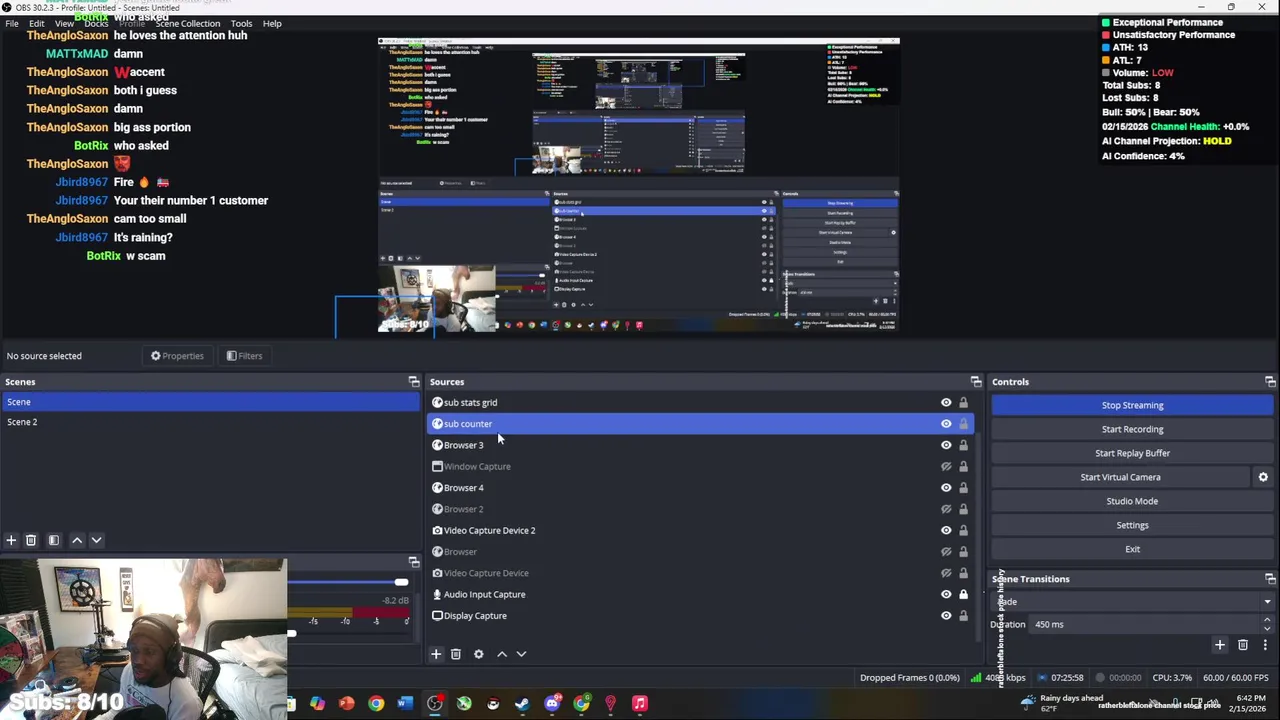Image resolution: width=1280 pixels, height=720 pixels.
Task: Click Start Replay Buffer button
Action: click(1133, 453)
